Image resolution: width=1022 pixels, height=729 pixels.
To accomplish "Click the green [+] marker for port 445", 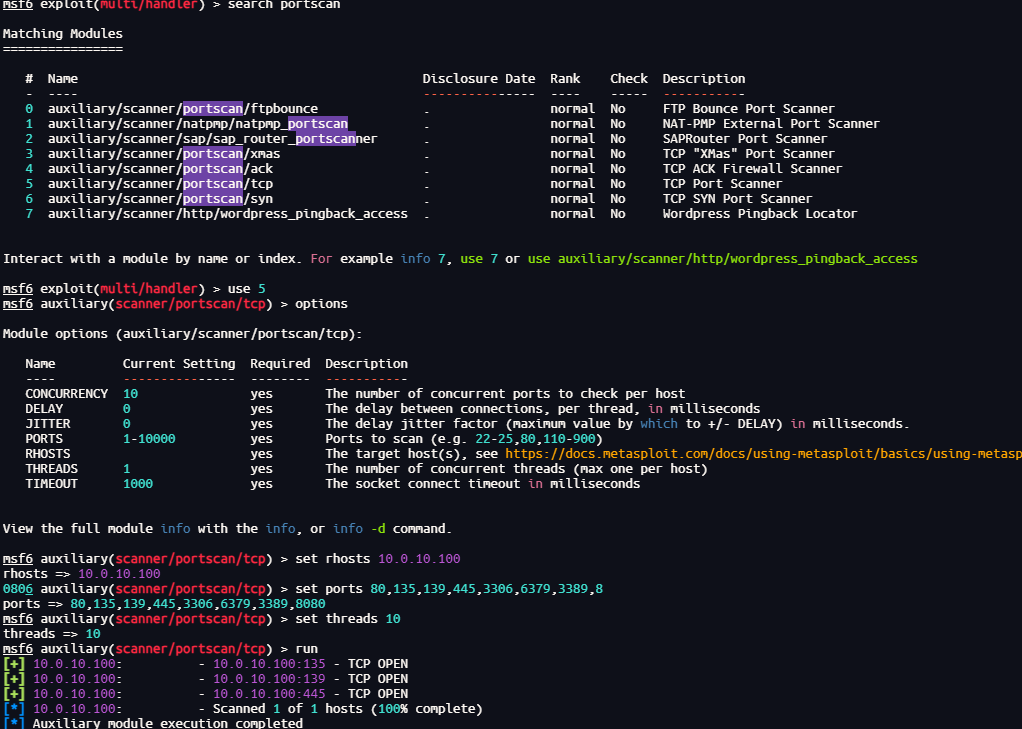I will (14, 694).
